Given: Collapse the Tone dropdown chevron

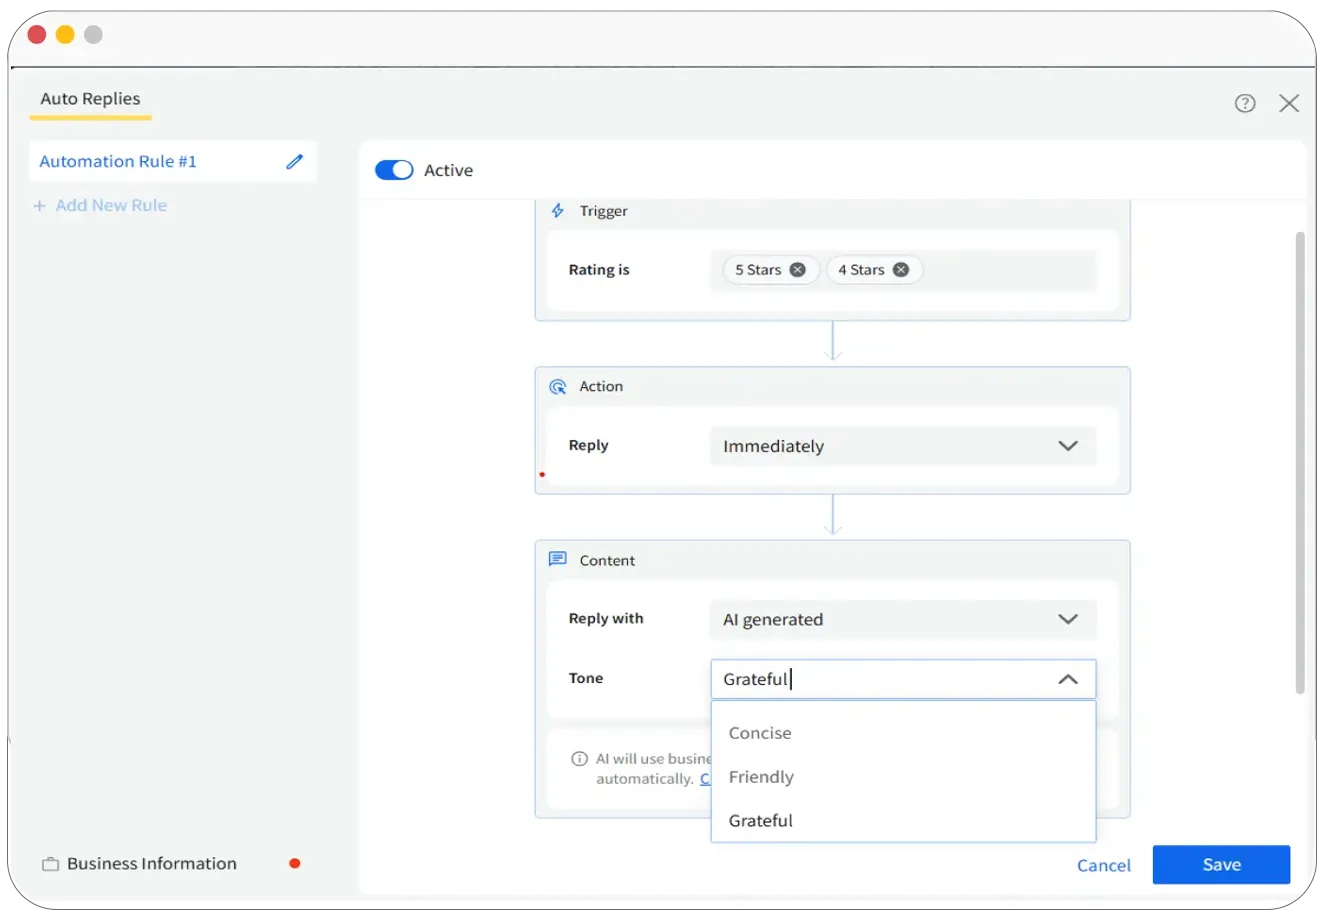Looking at the screenshot, I should tap(1068, 679).
